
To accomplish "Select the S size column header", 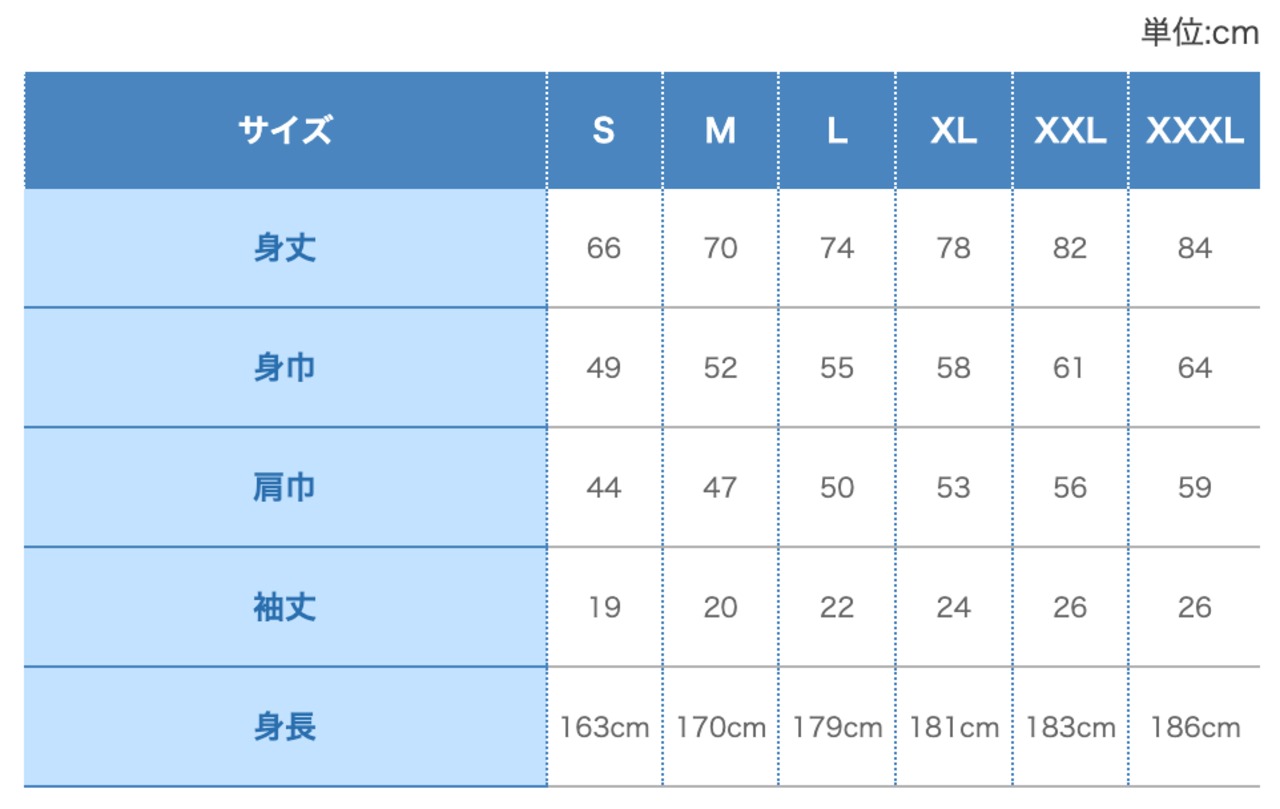I will click(604, 130).
